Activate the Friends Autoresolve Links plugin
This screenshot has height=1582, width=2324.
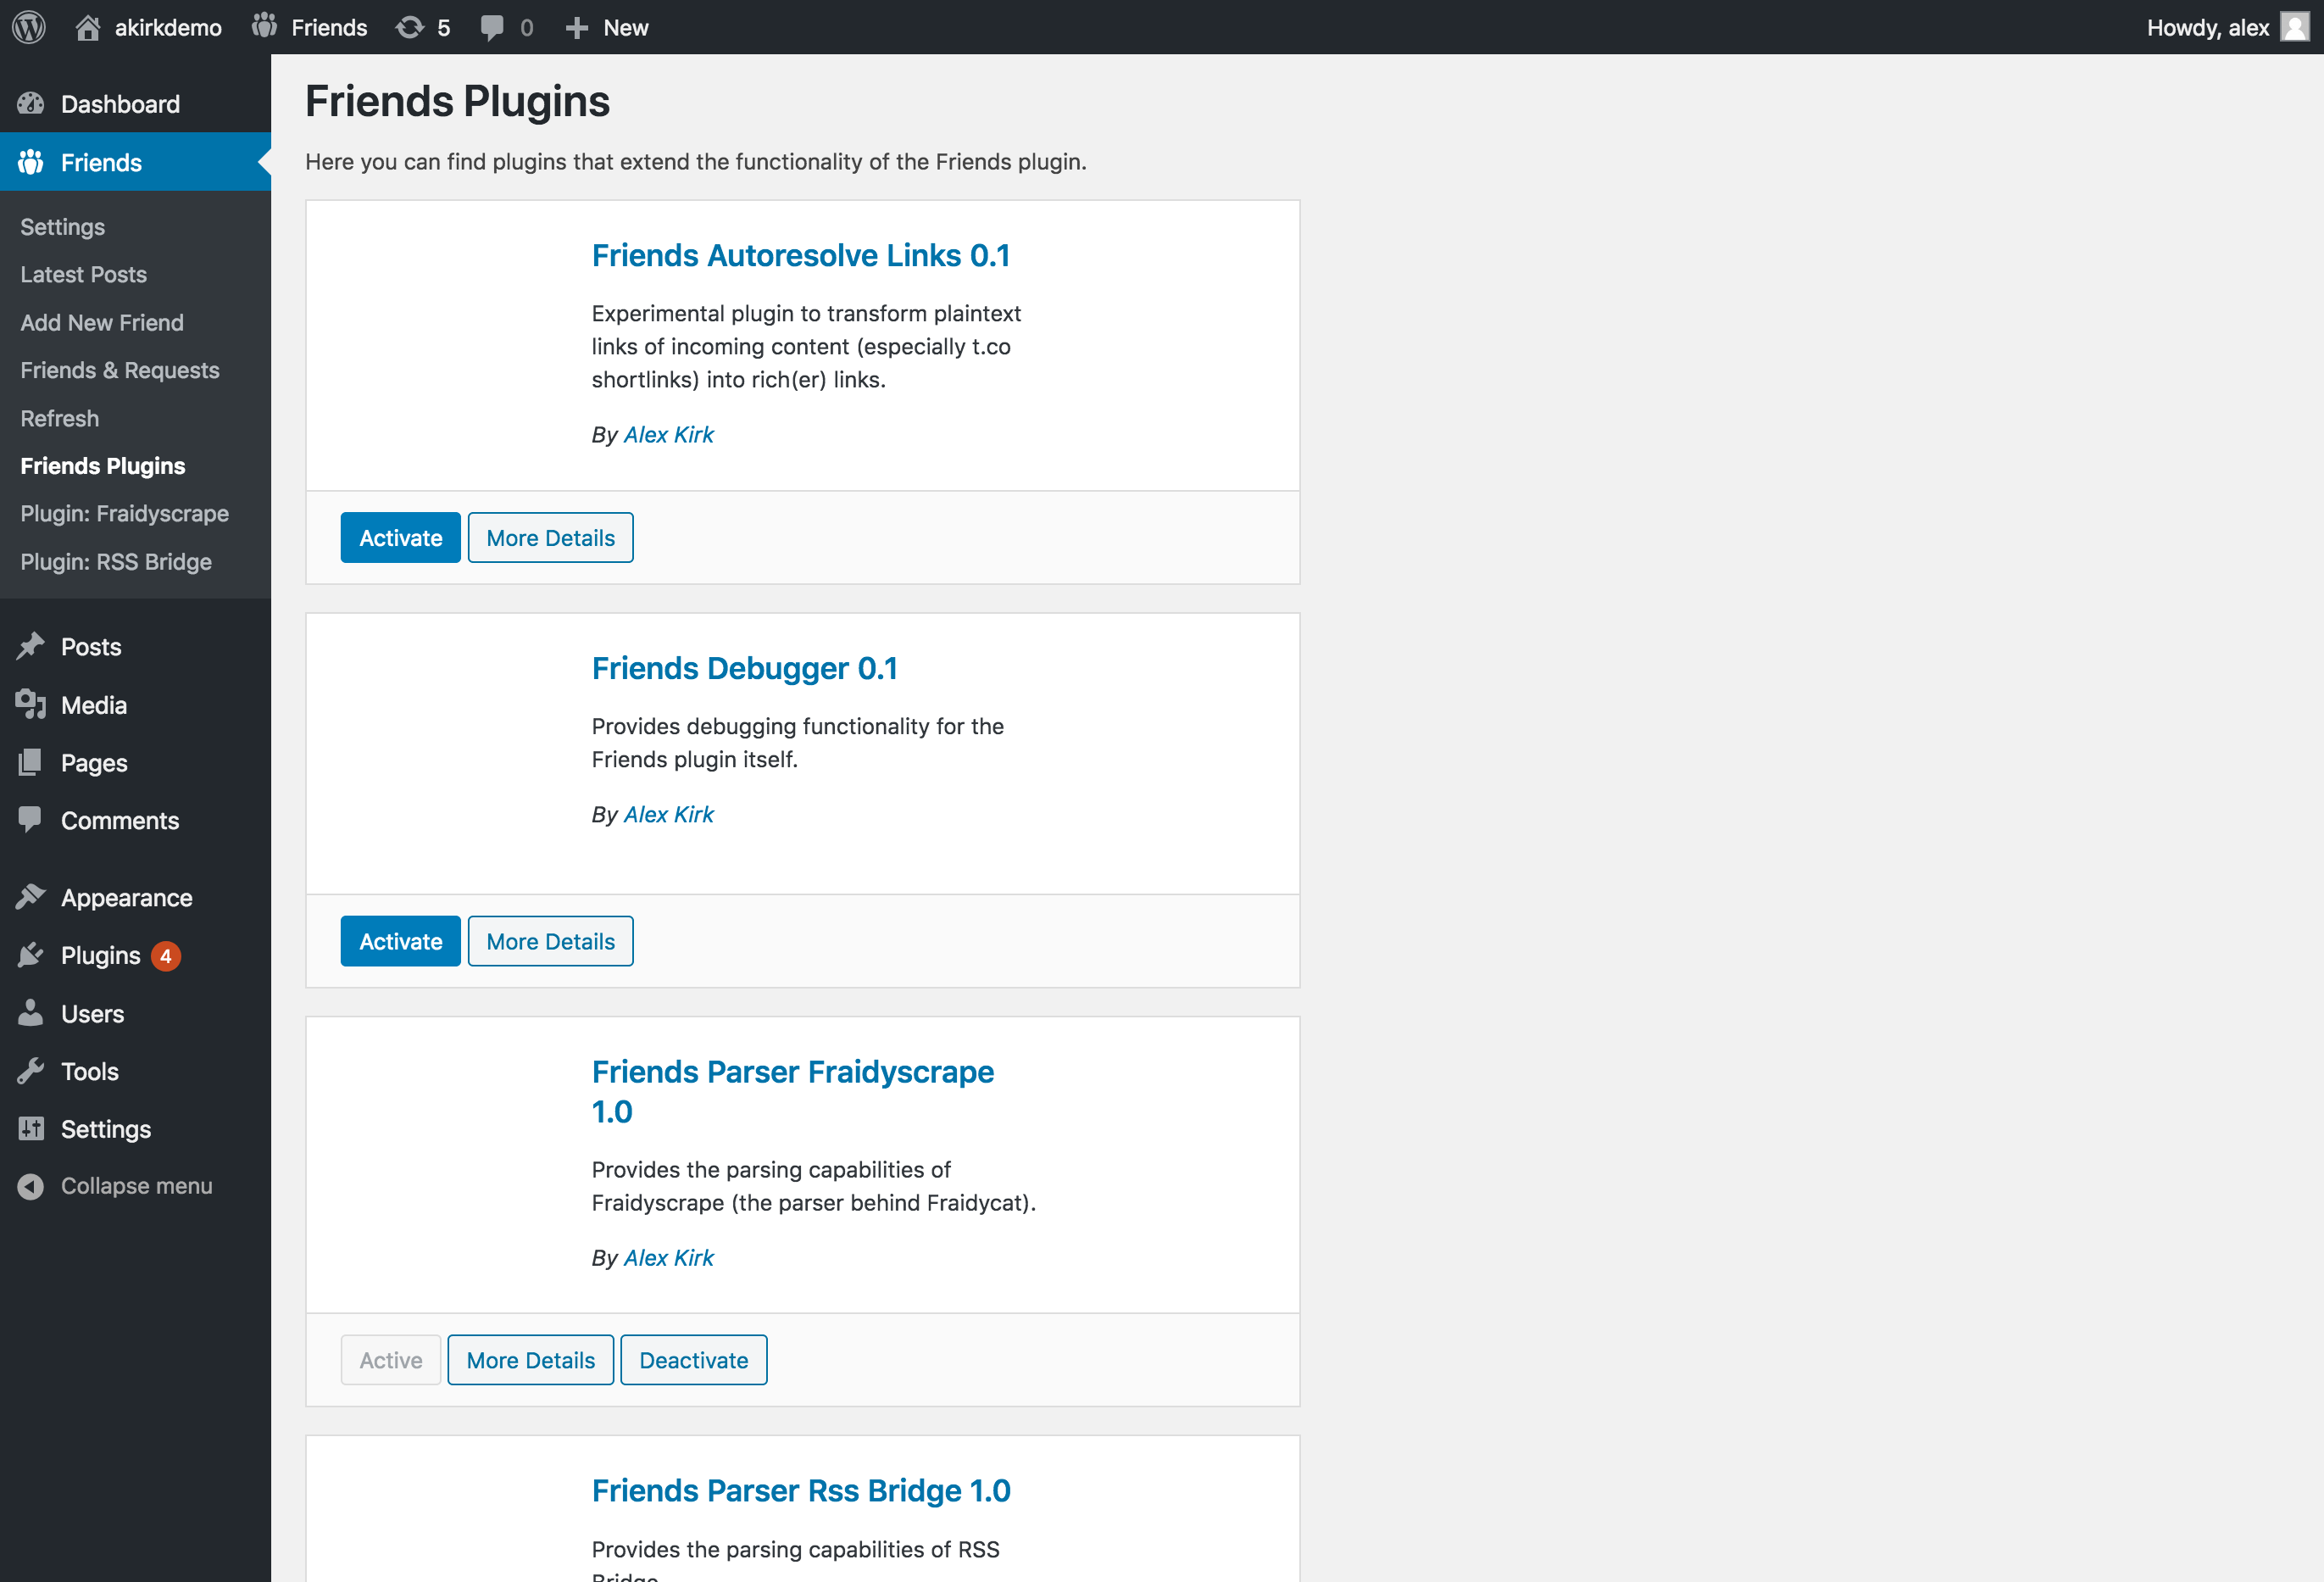click(400, 538)
